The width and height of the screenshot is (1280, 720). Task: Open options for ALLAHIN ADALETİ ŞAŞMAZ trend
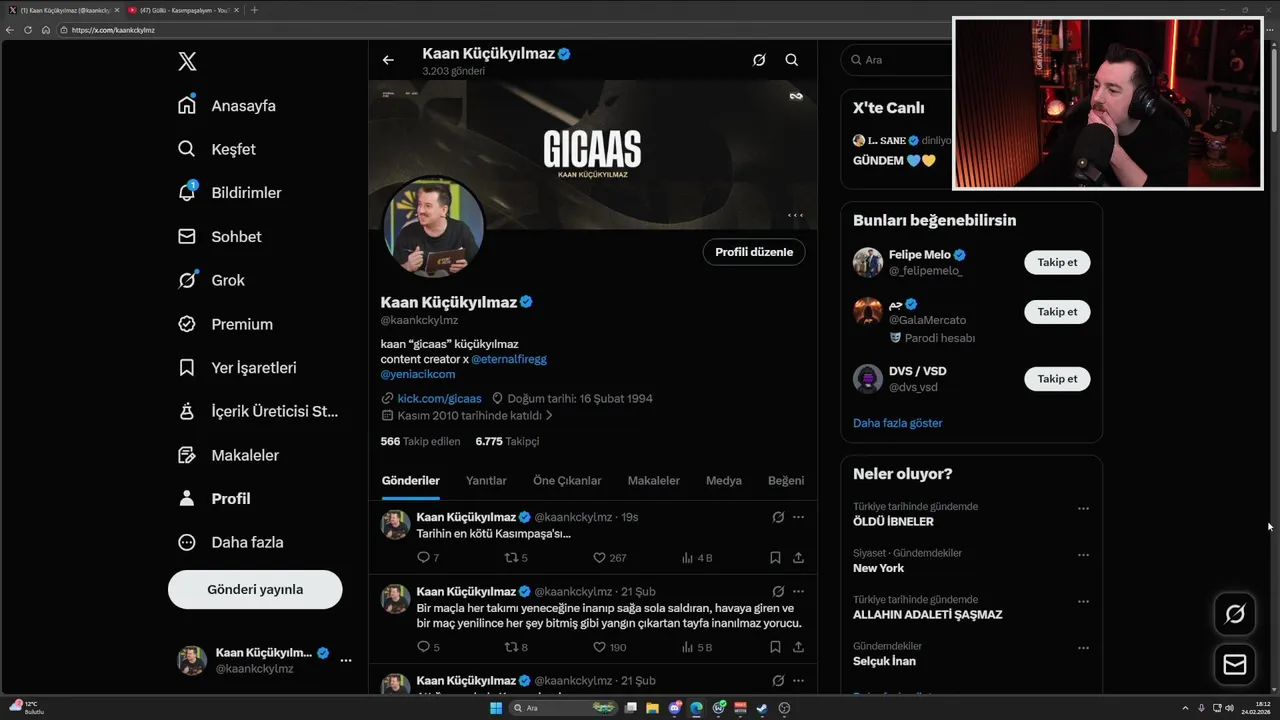coord(1083,601)
